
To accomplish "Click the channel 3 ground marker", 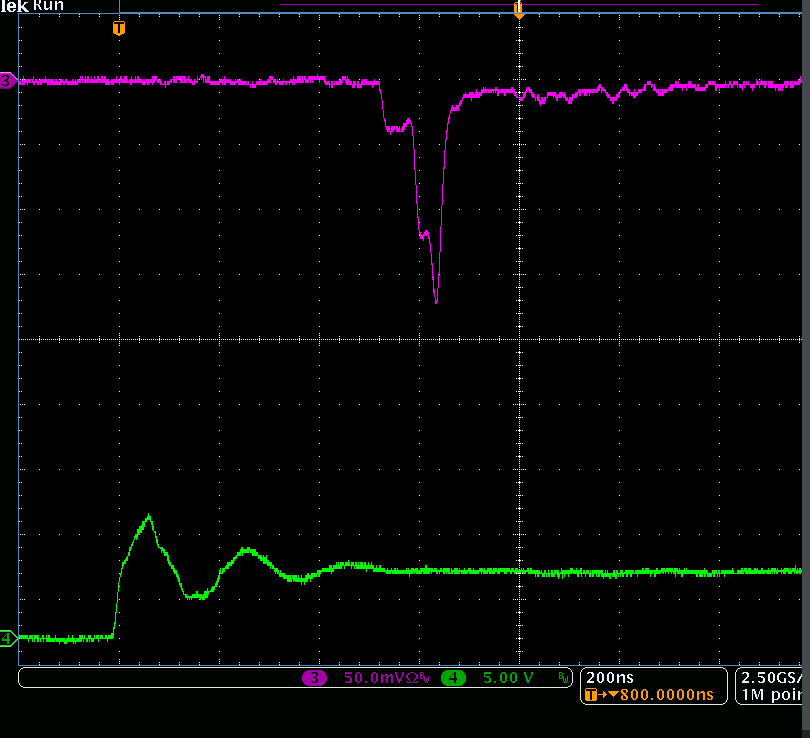I will (8, 81).
